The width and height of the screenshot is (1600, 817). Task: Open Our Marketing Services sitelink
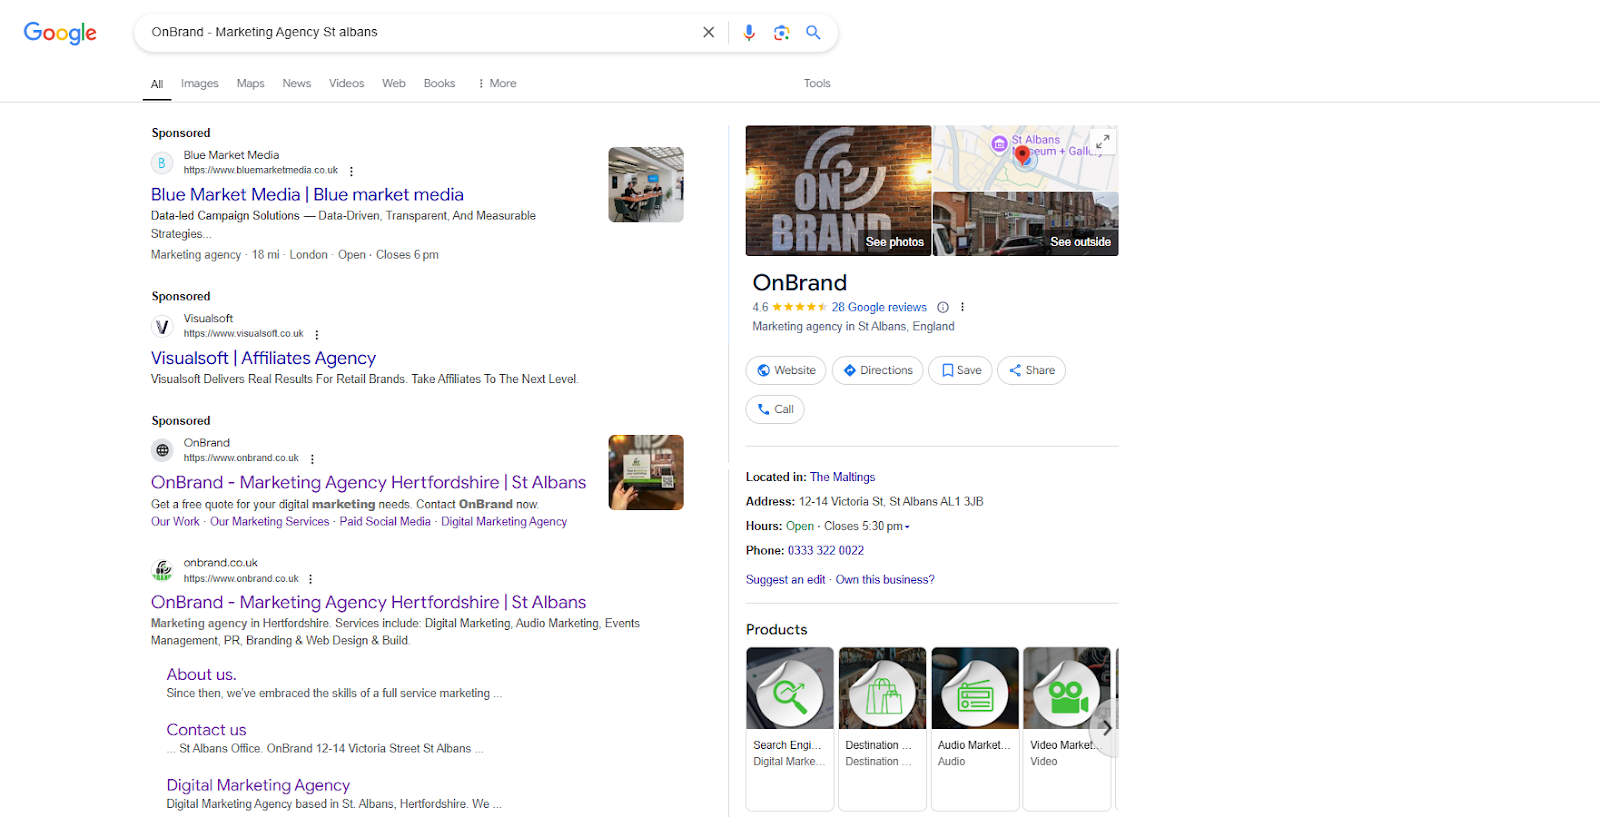point(269,521)
